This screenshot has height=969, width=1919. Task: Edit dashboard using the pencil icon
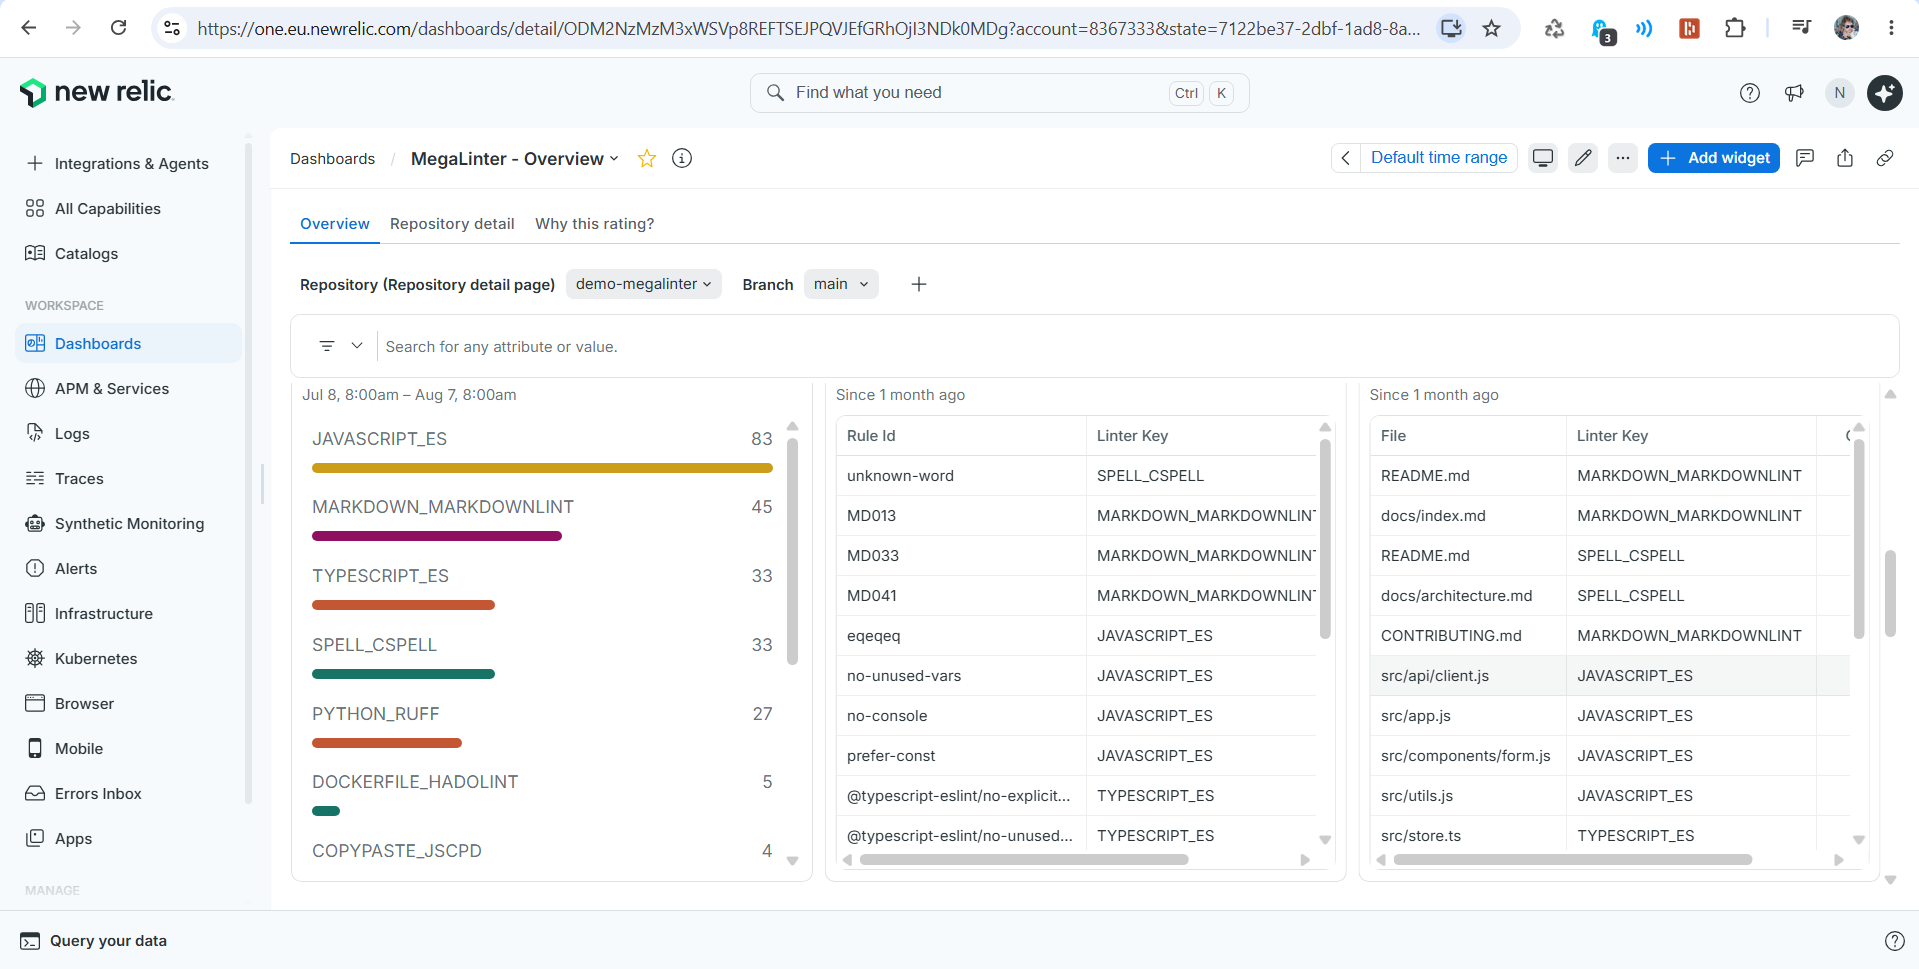[x=1583, y=158]
